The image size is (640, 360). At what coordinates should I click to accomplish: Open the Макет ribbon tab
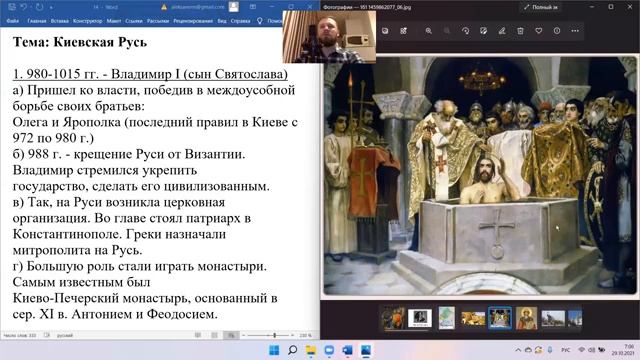tap(113, 21)
